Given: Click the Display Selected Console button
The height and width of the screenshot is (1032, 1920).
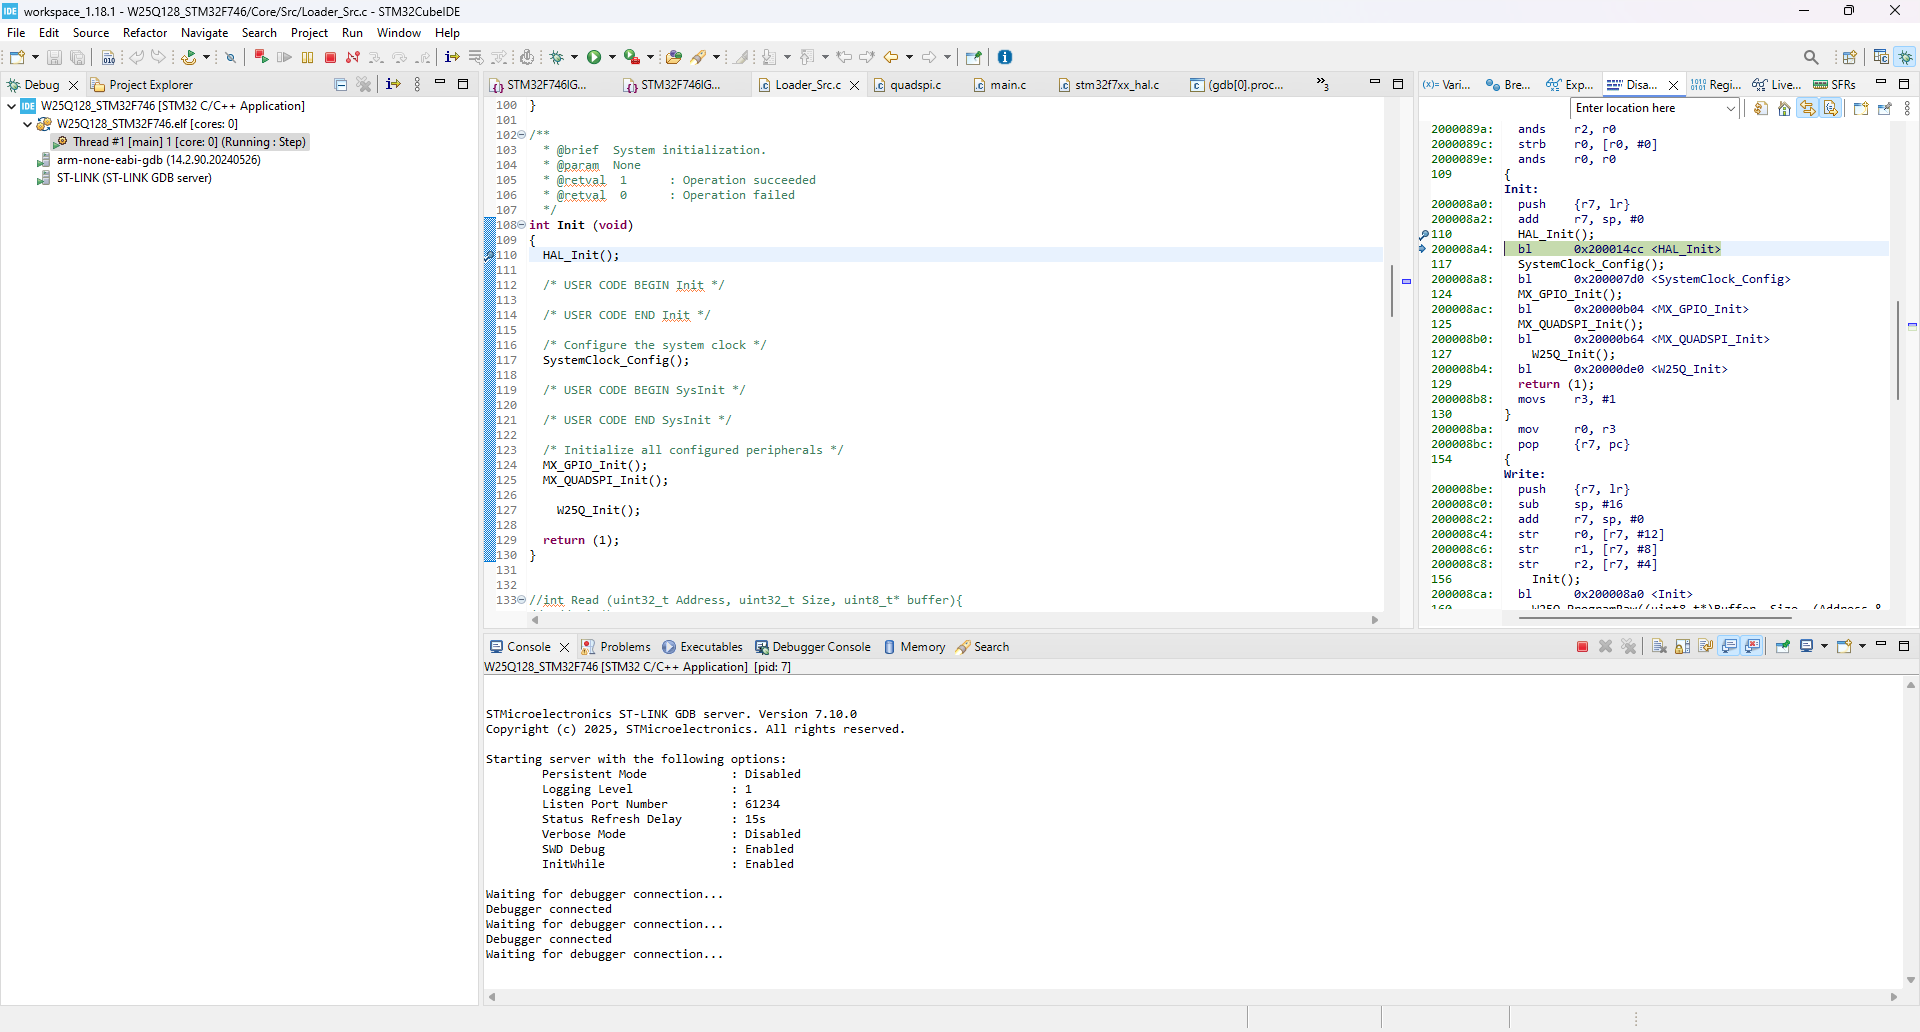Looking at the screenshot, I should coord(1806,646).
